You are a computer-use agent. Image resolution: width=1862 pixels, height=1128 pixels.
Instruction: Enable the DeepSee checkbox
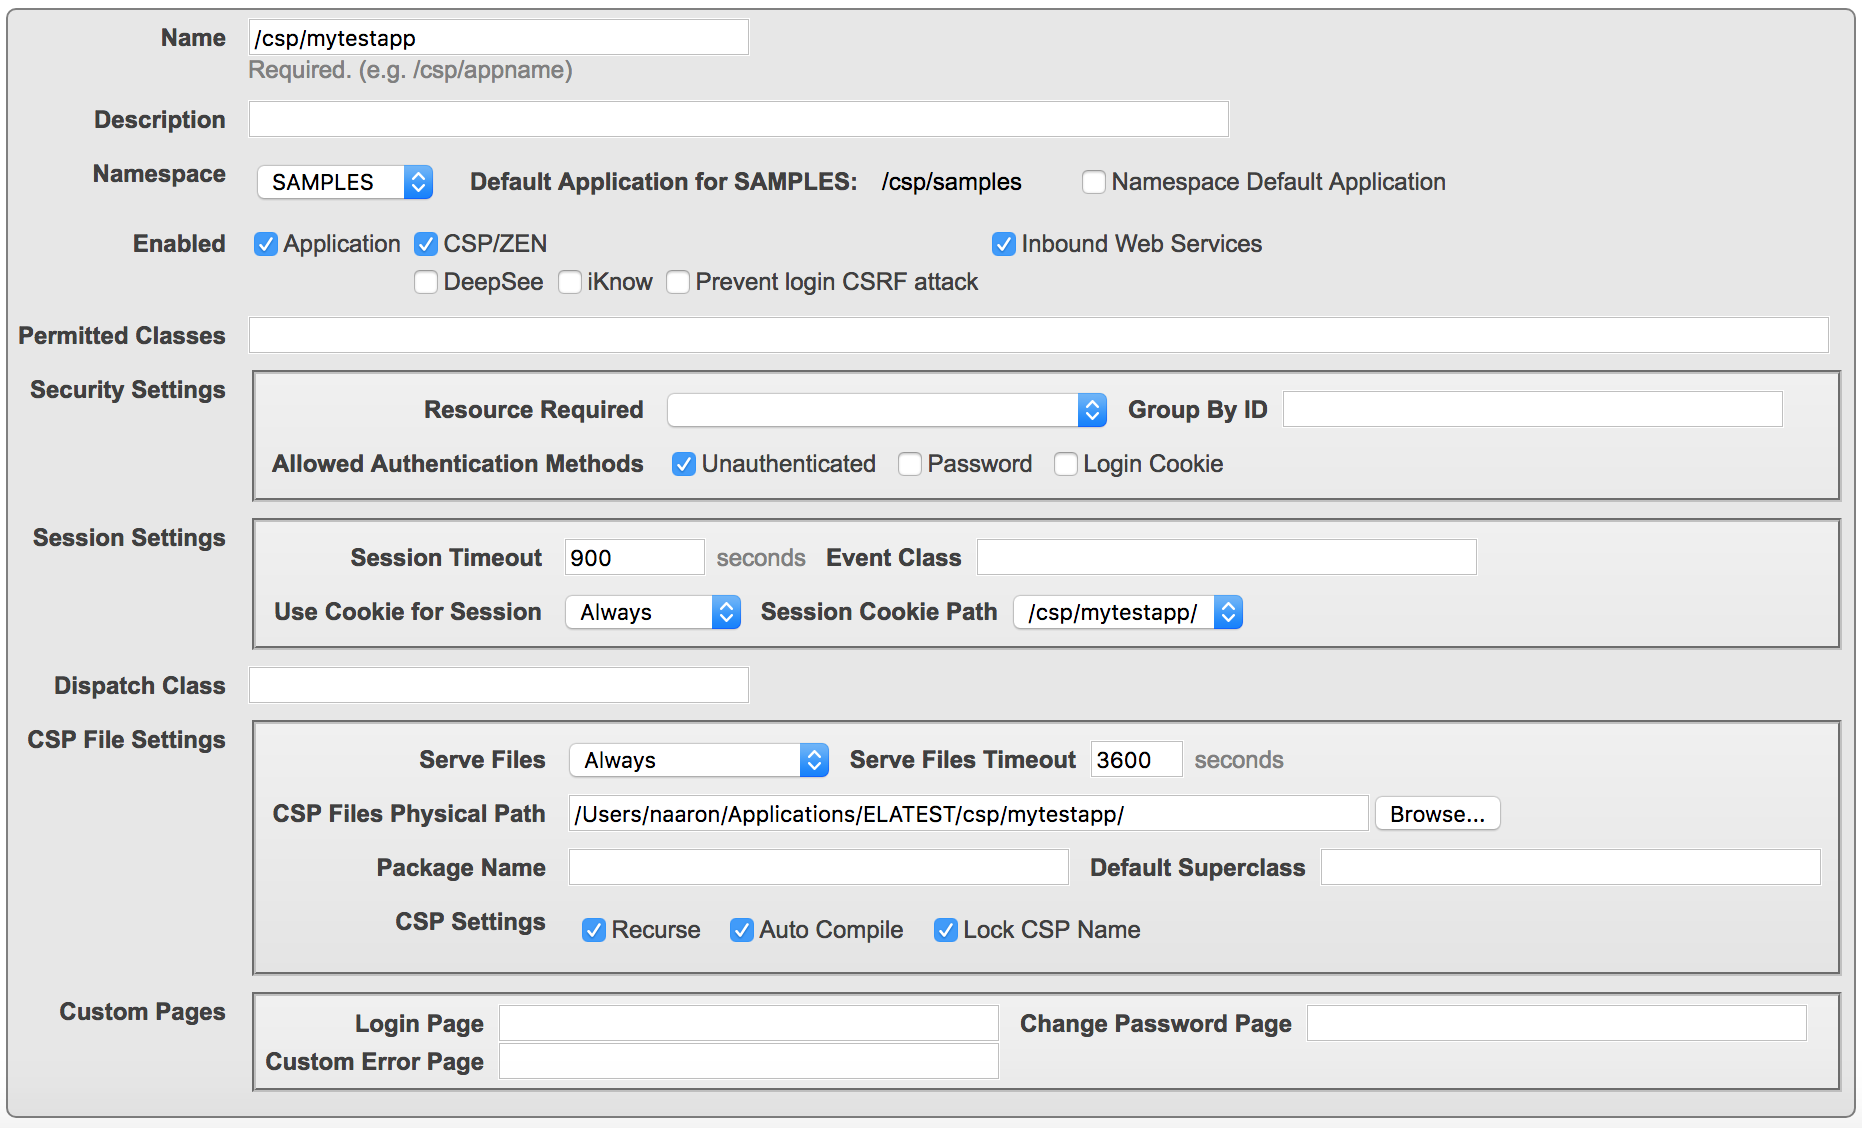(x=426, y=282)
